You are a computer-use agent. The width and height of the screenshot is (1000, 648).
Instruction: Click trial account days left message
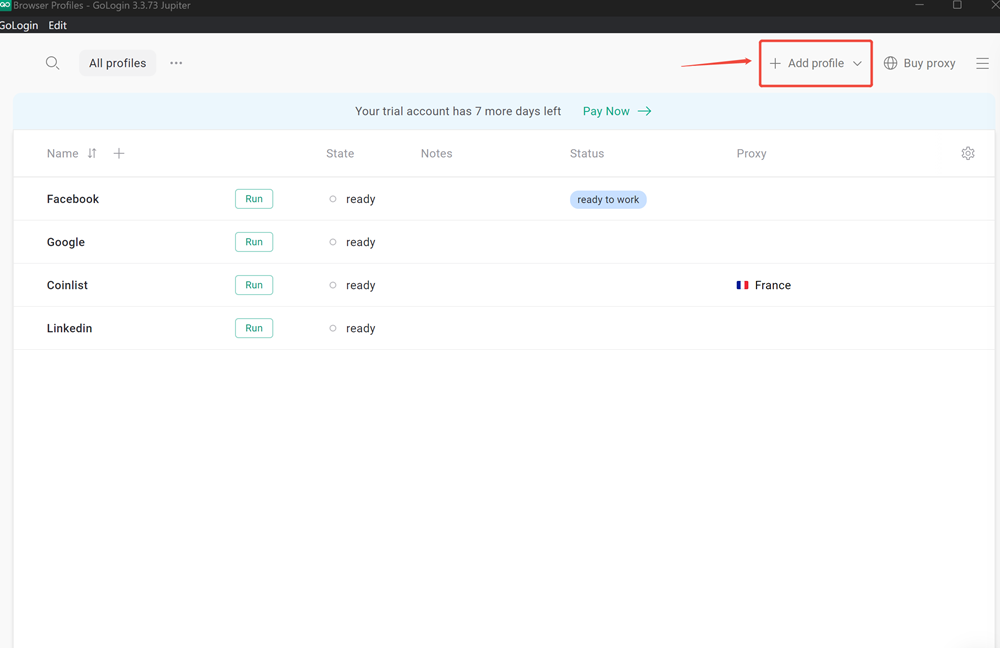[x=458, y=111]
